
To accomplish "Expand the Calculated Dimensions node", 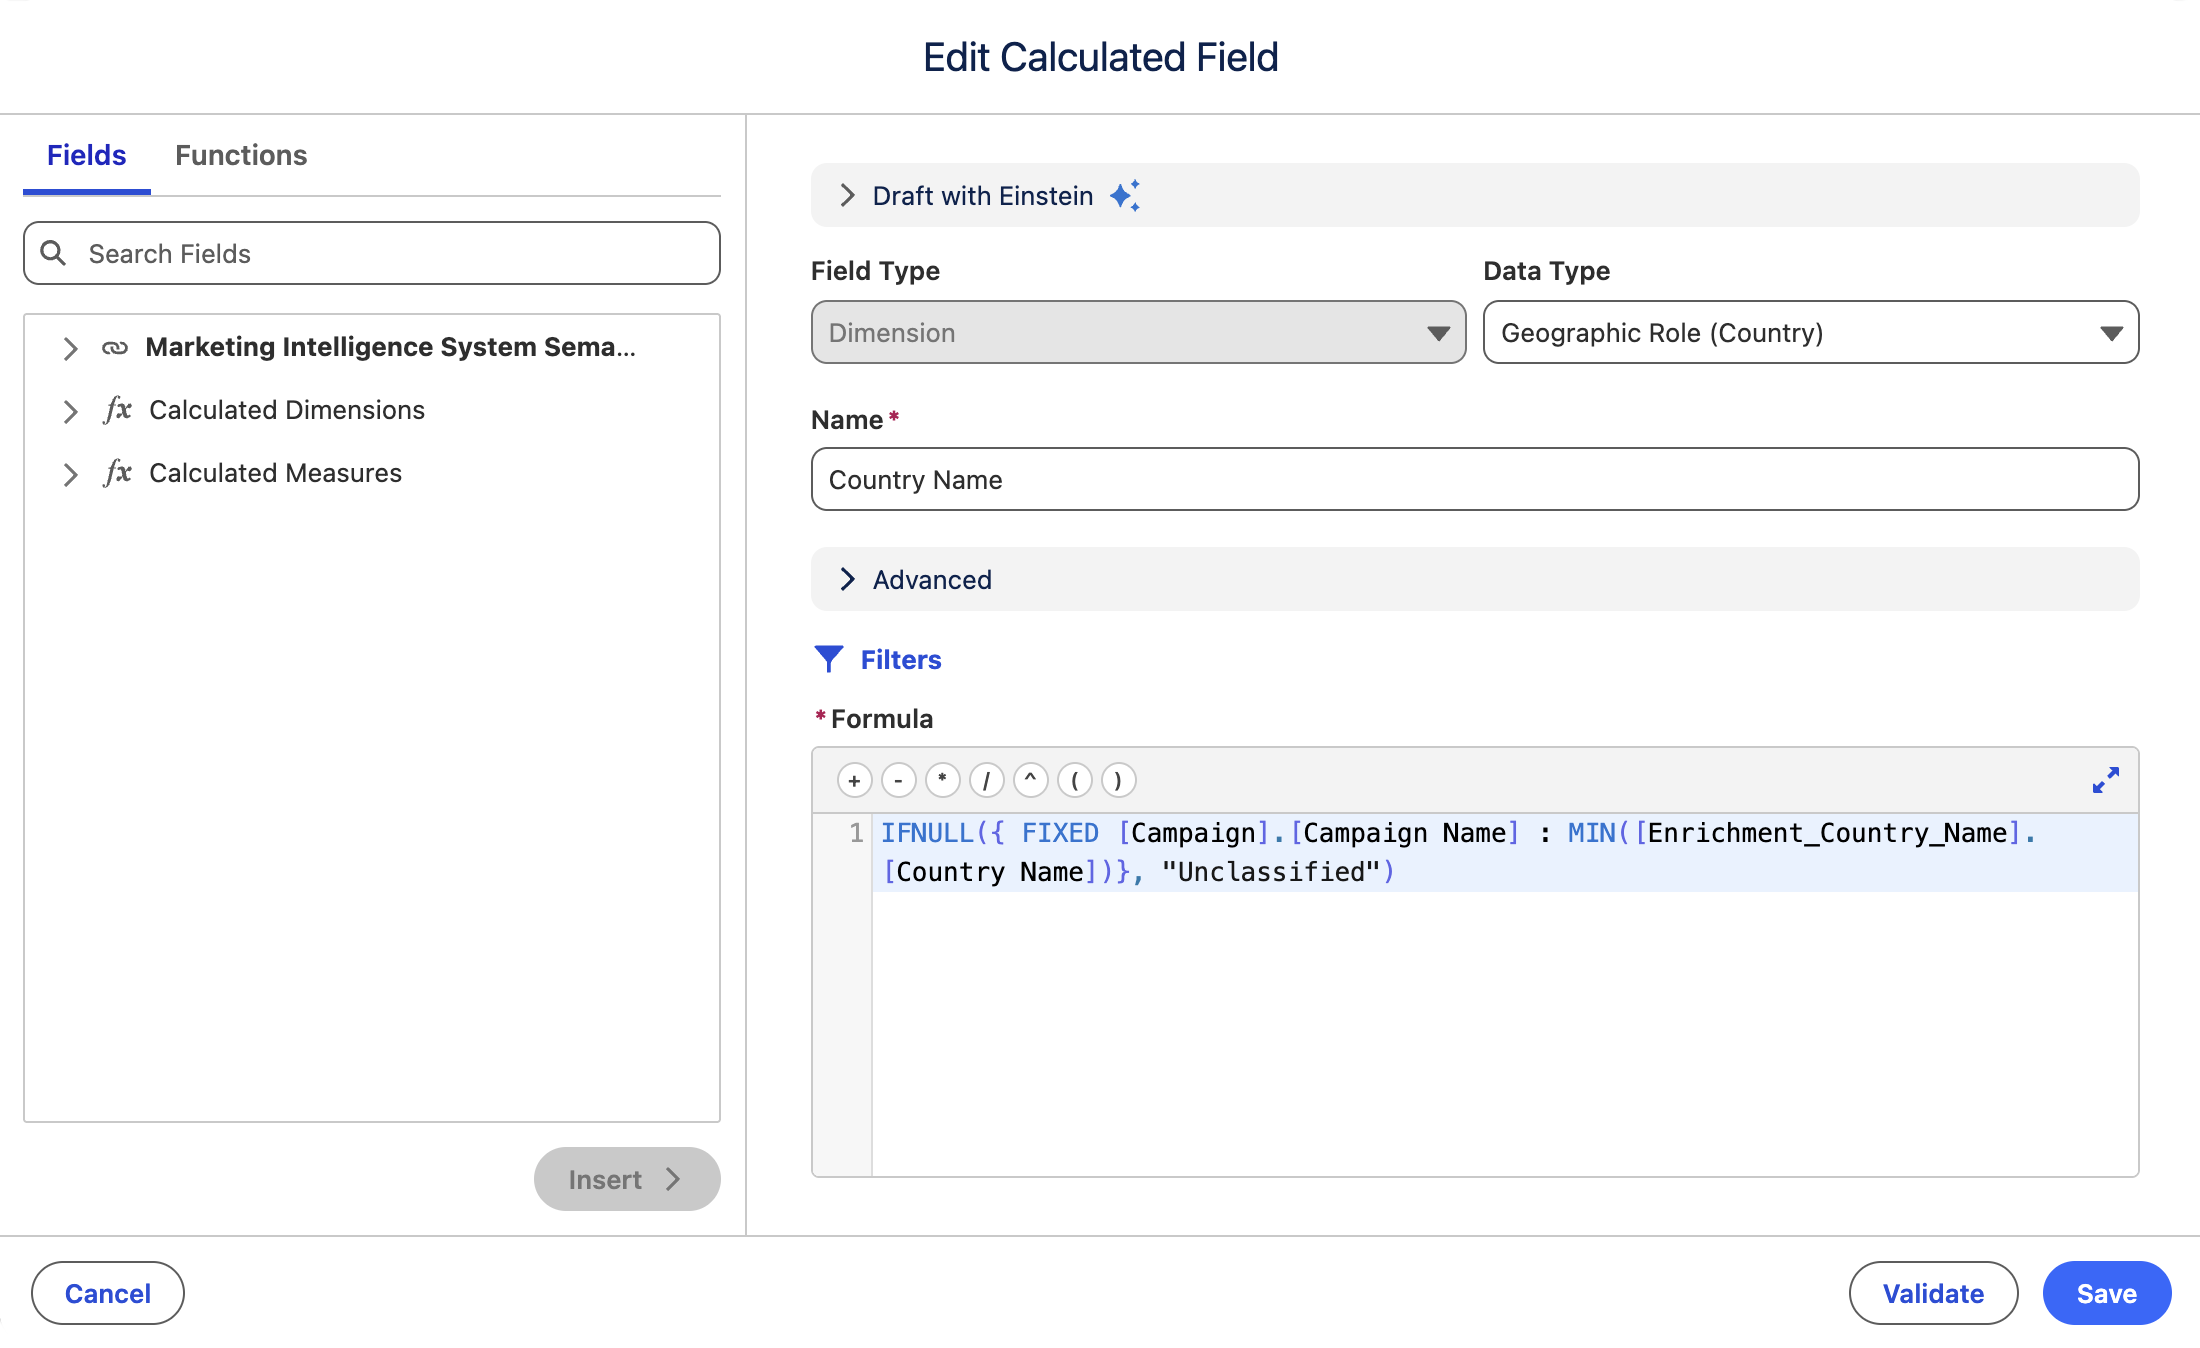I will tap(70, 411).
